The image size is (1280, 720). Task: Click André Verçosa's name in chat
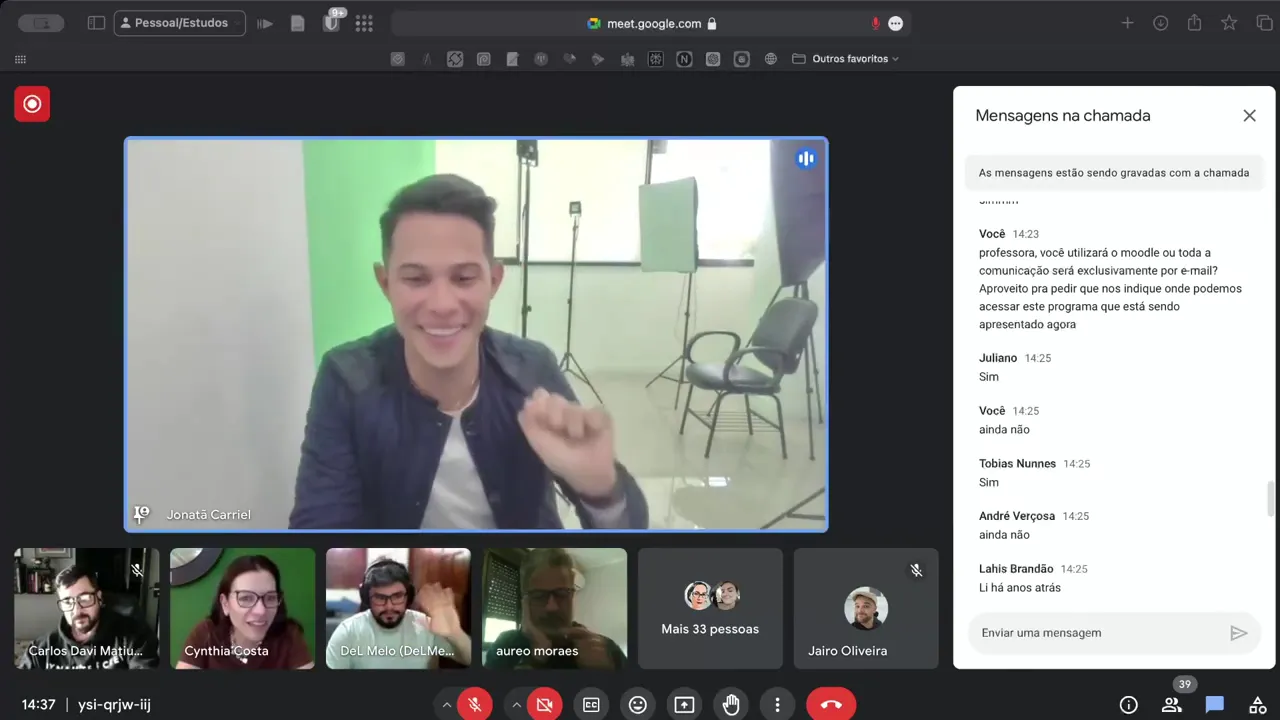click(x=1017, y=516)
